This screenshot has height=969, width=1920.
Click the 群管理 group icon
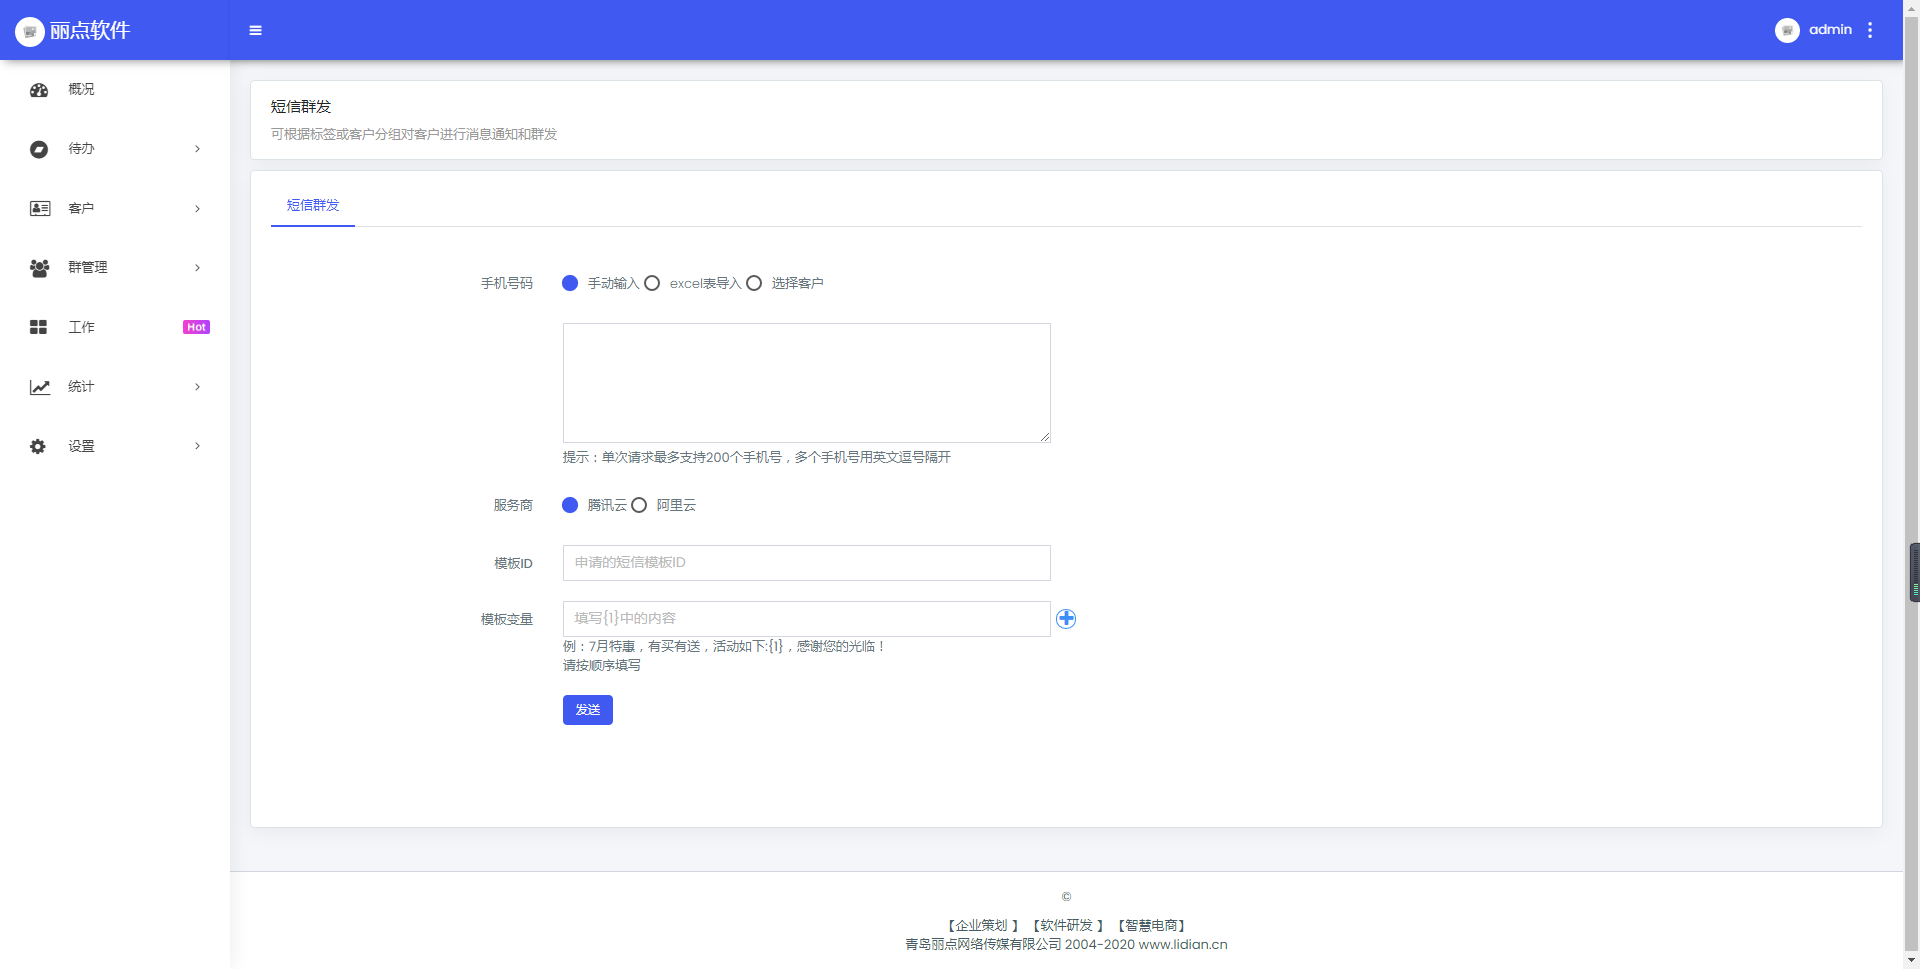pos(39,268)
